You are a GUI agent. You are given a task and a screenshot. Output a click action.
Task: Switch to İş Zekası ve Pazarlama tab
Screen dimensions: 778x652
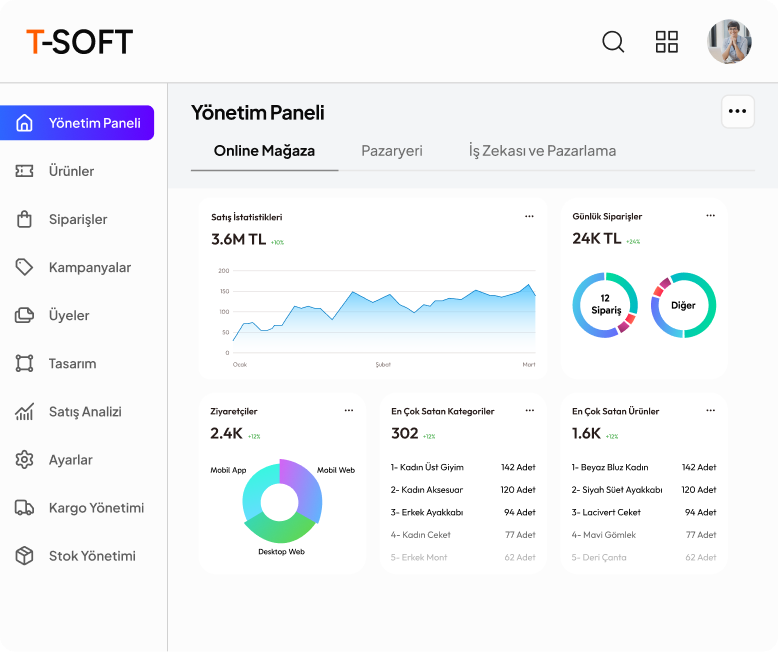542,150
